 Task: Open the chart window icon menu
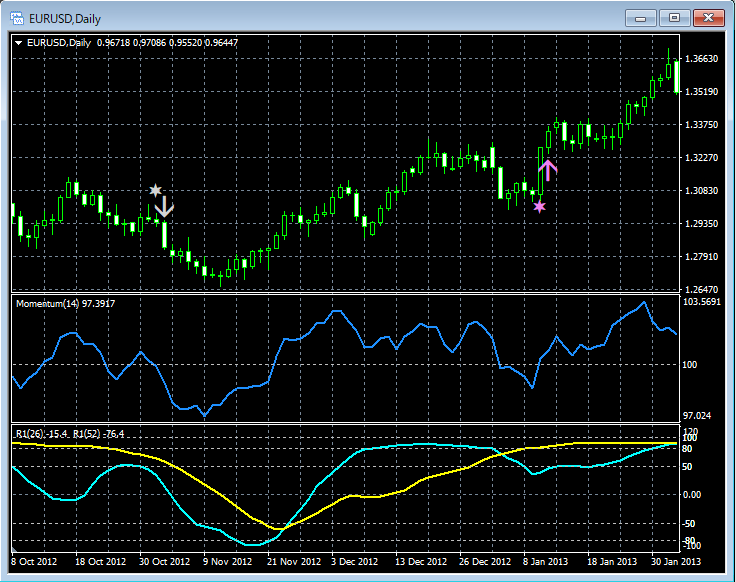tap(17, 18)
